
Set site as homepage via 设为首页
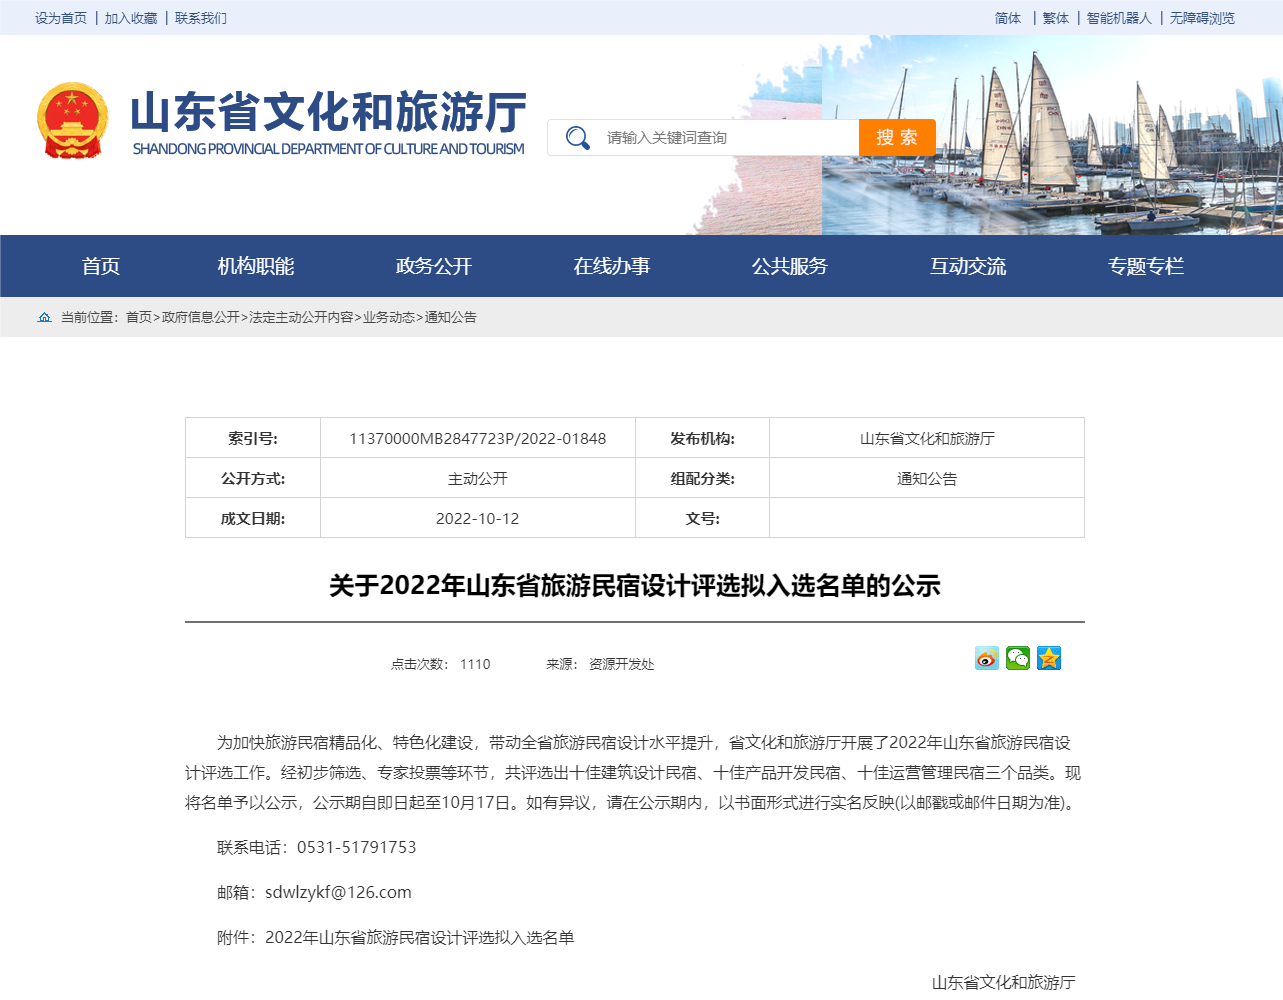pyautogui.click(x=61, y=18)
